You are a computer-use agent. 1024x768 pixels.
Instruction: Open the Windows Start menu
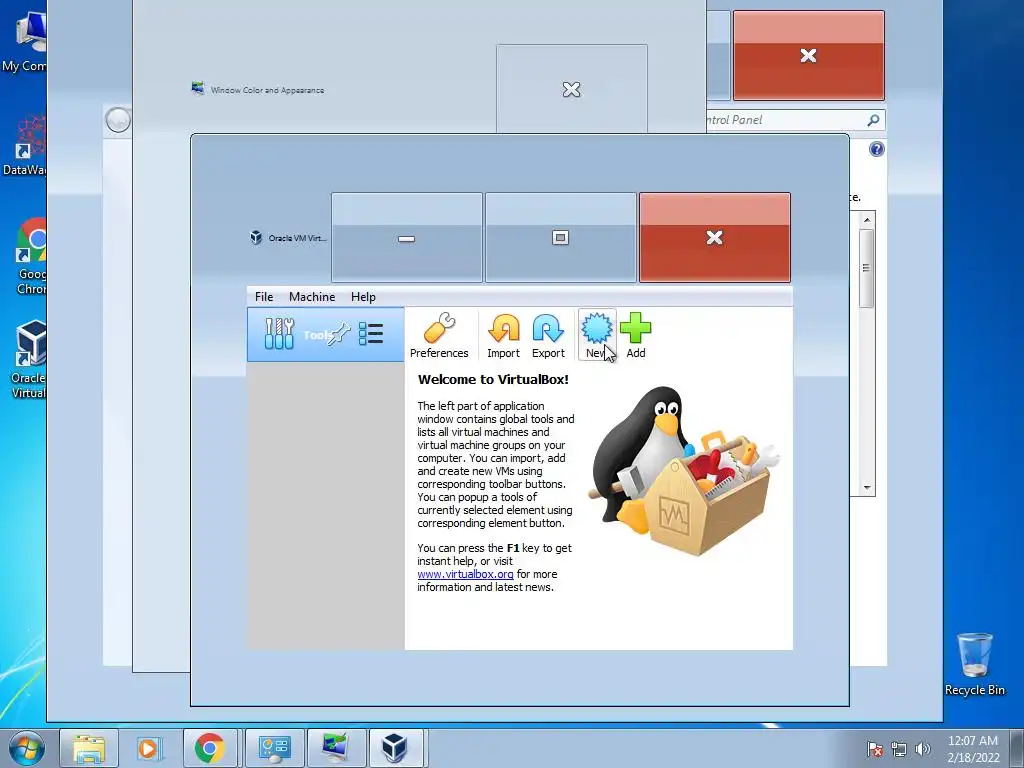tap(26, 748)
